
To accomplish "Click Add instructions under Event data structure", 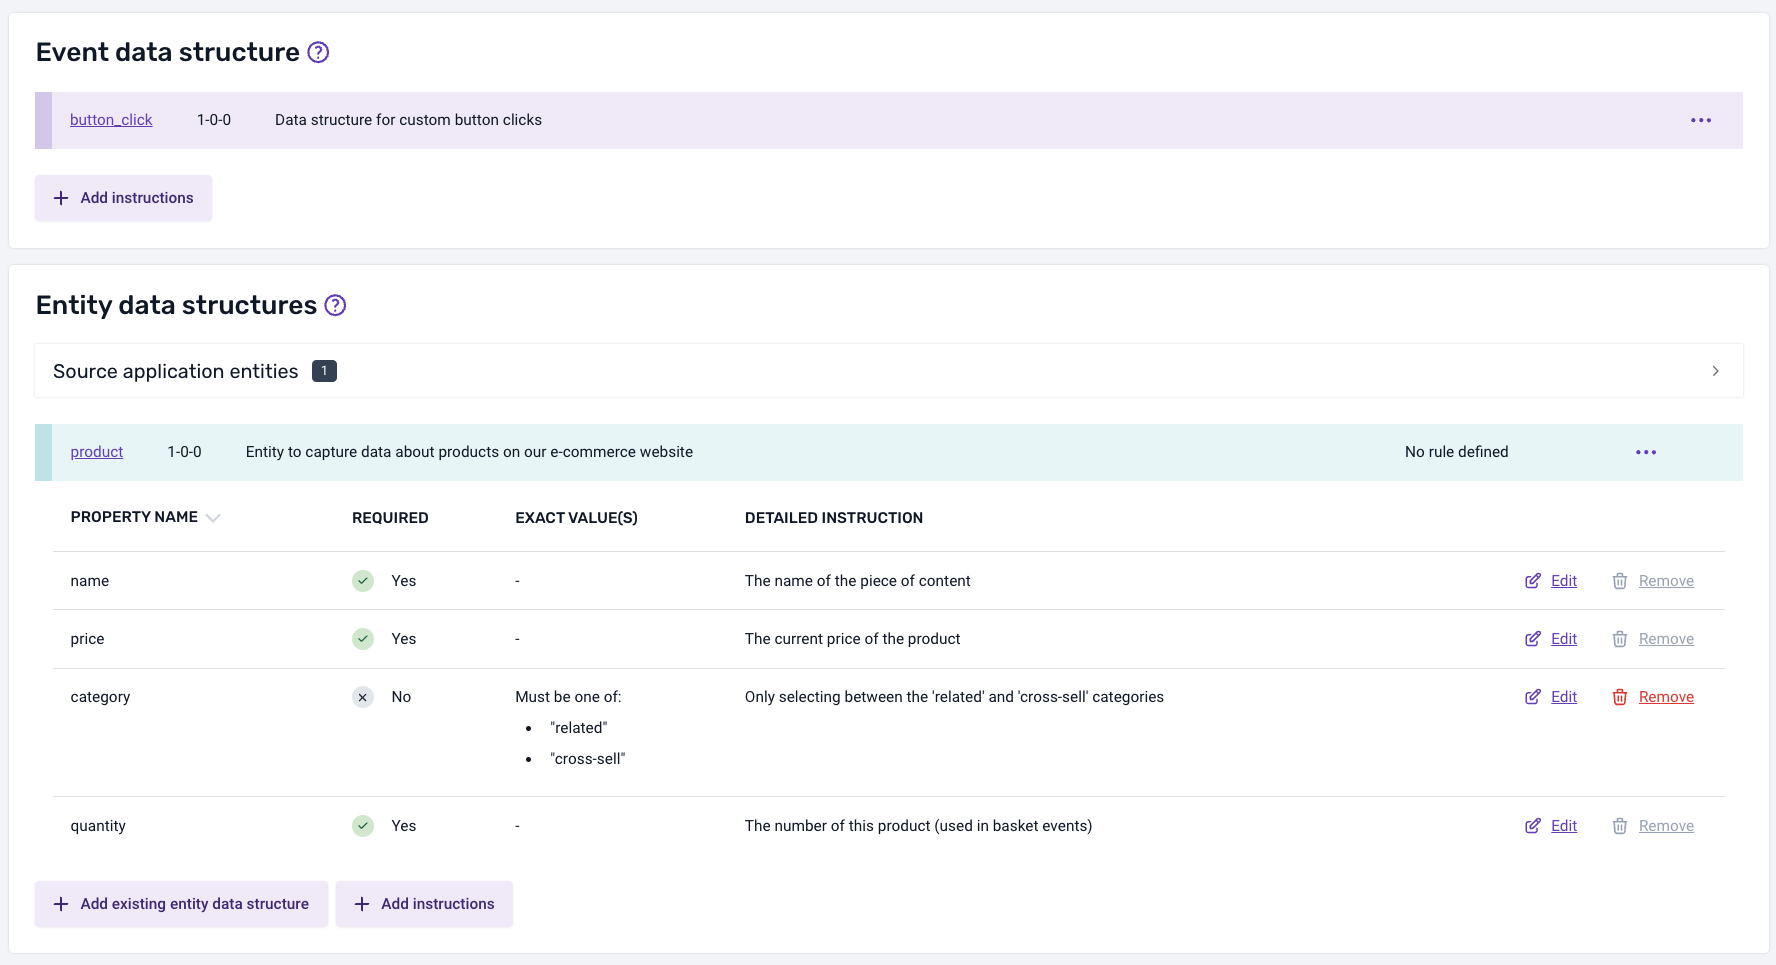I will click(123, 198).
